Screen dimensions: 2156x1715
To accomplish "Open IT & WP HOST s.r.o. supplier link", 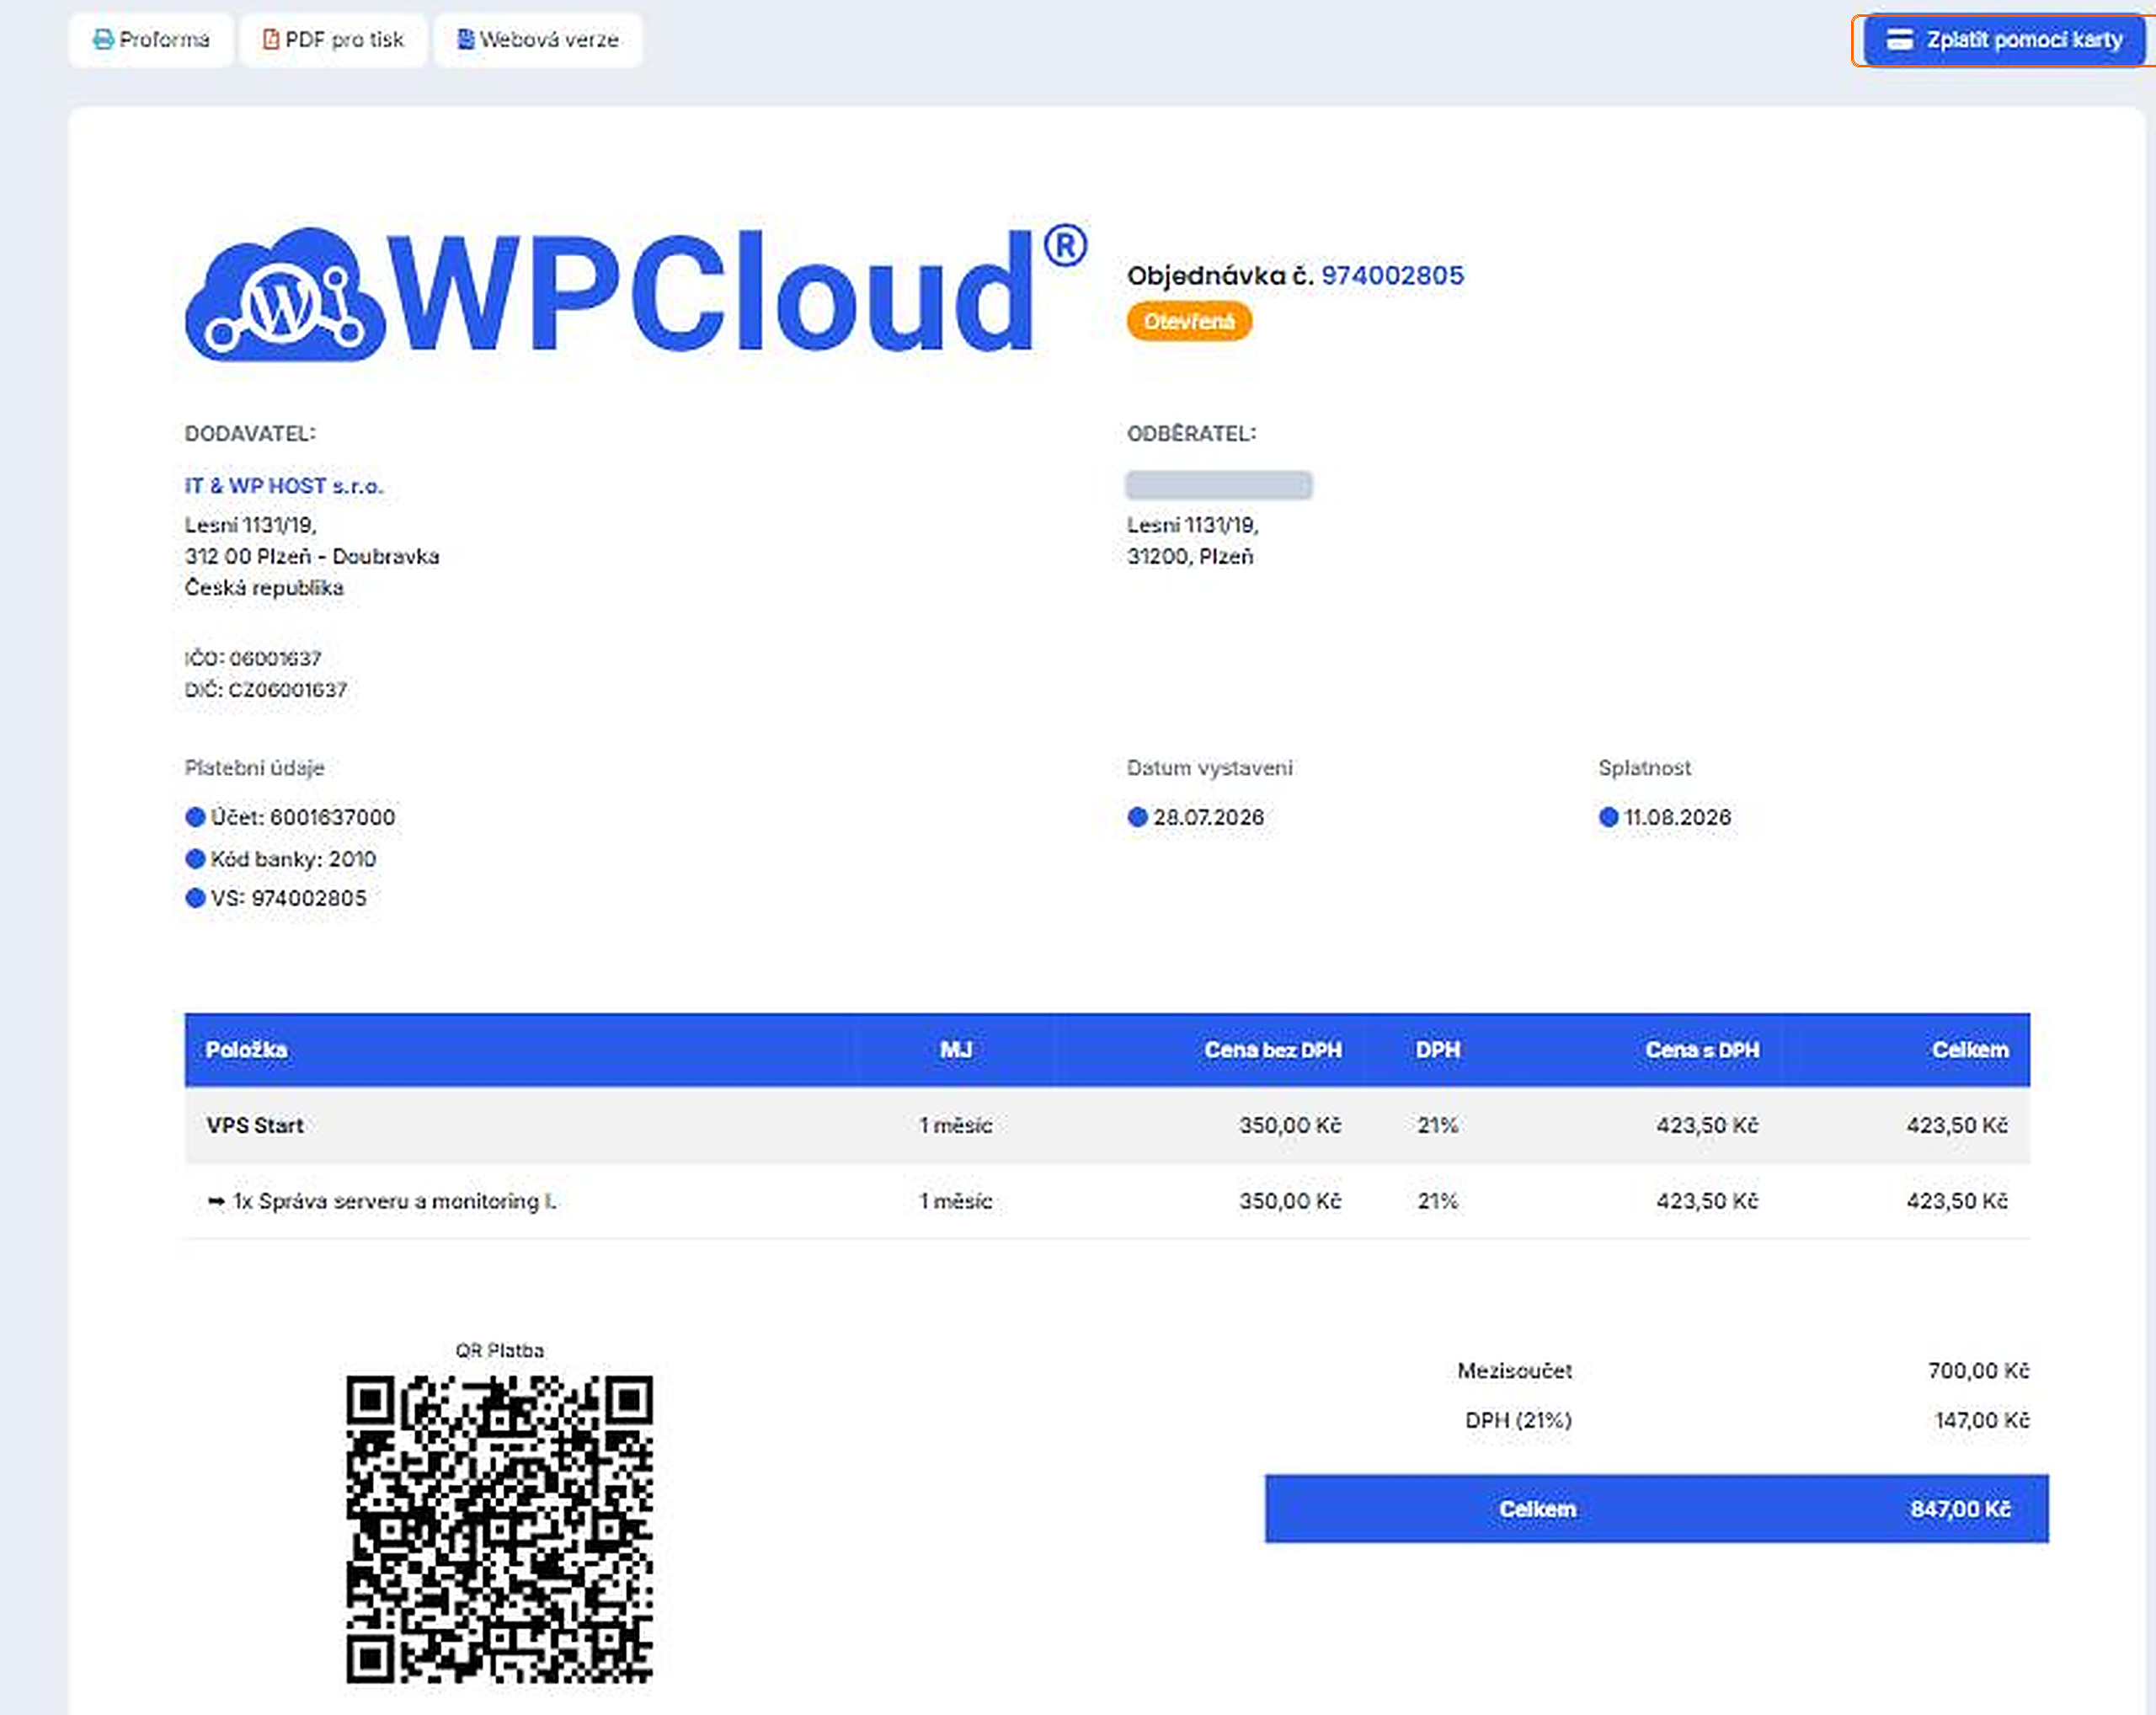I will click(284, 486).
